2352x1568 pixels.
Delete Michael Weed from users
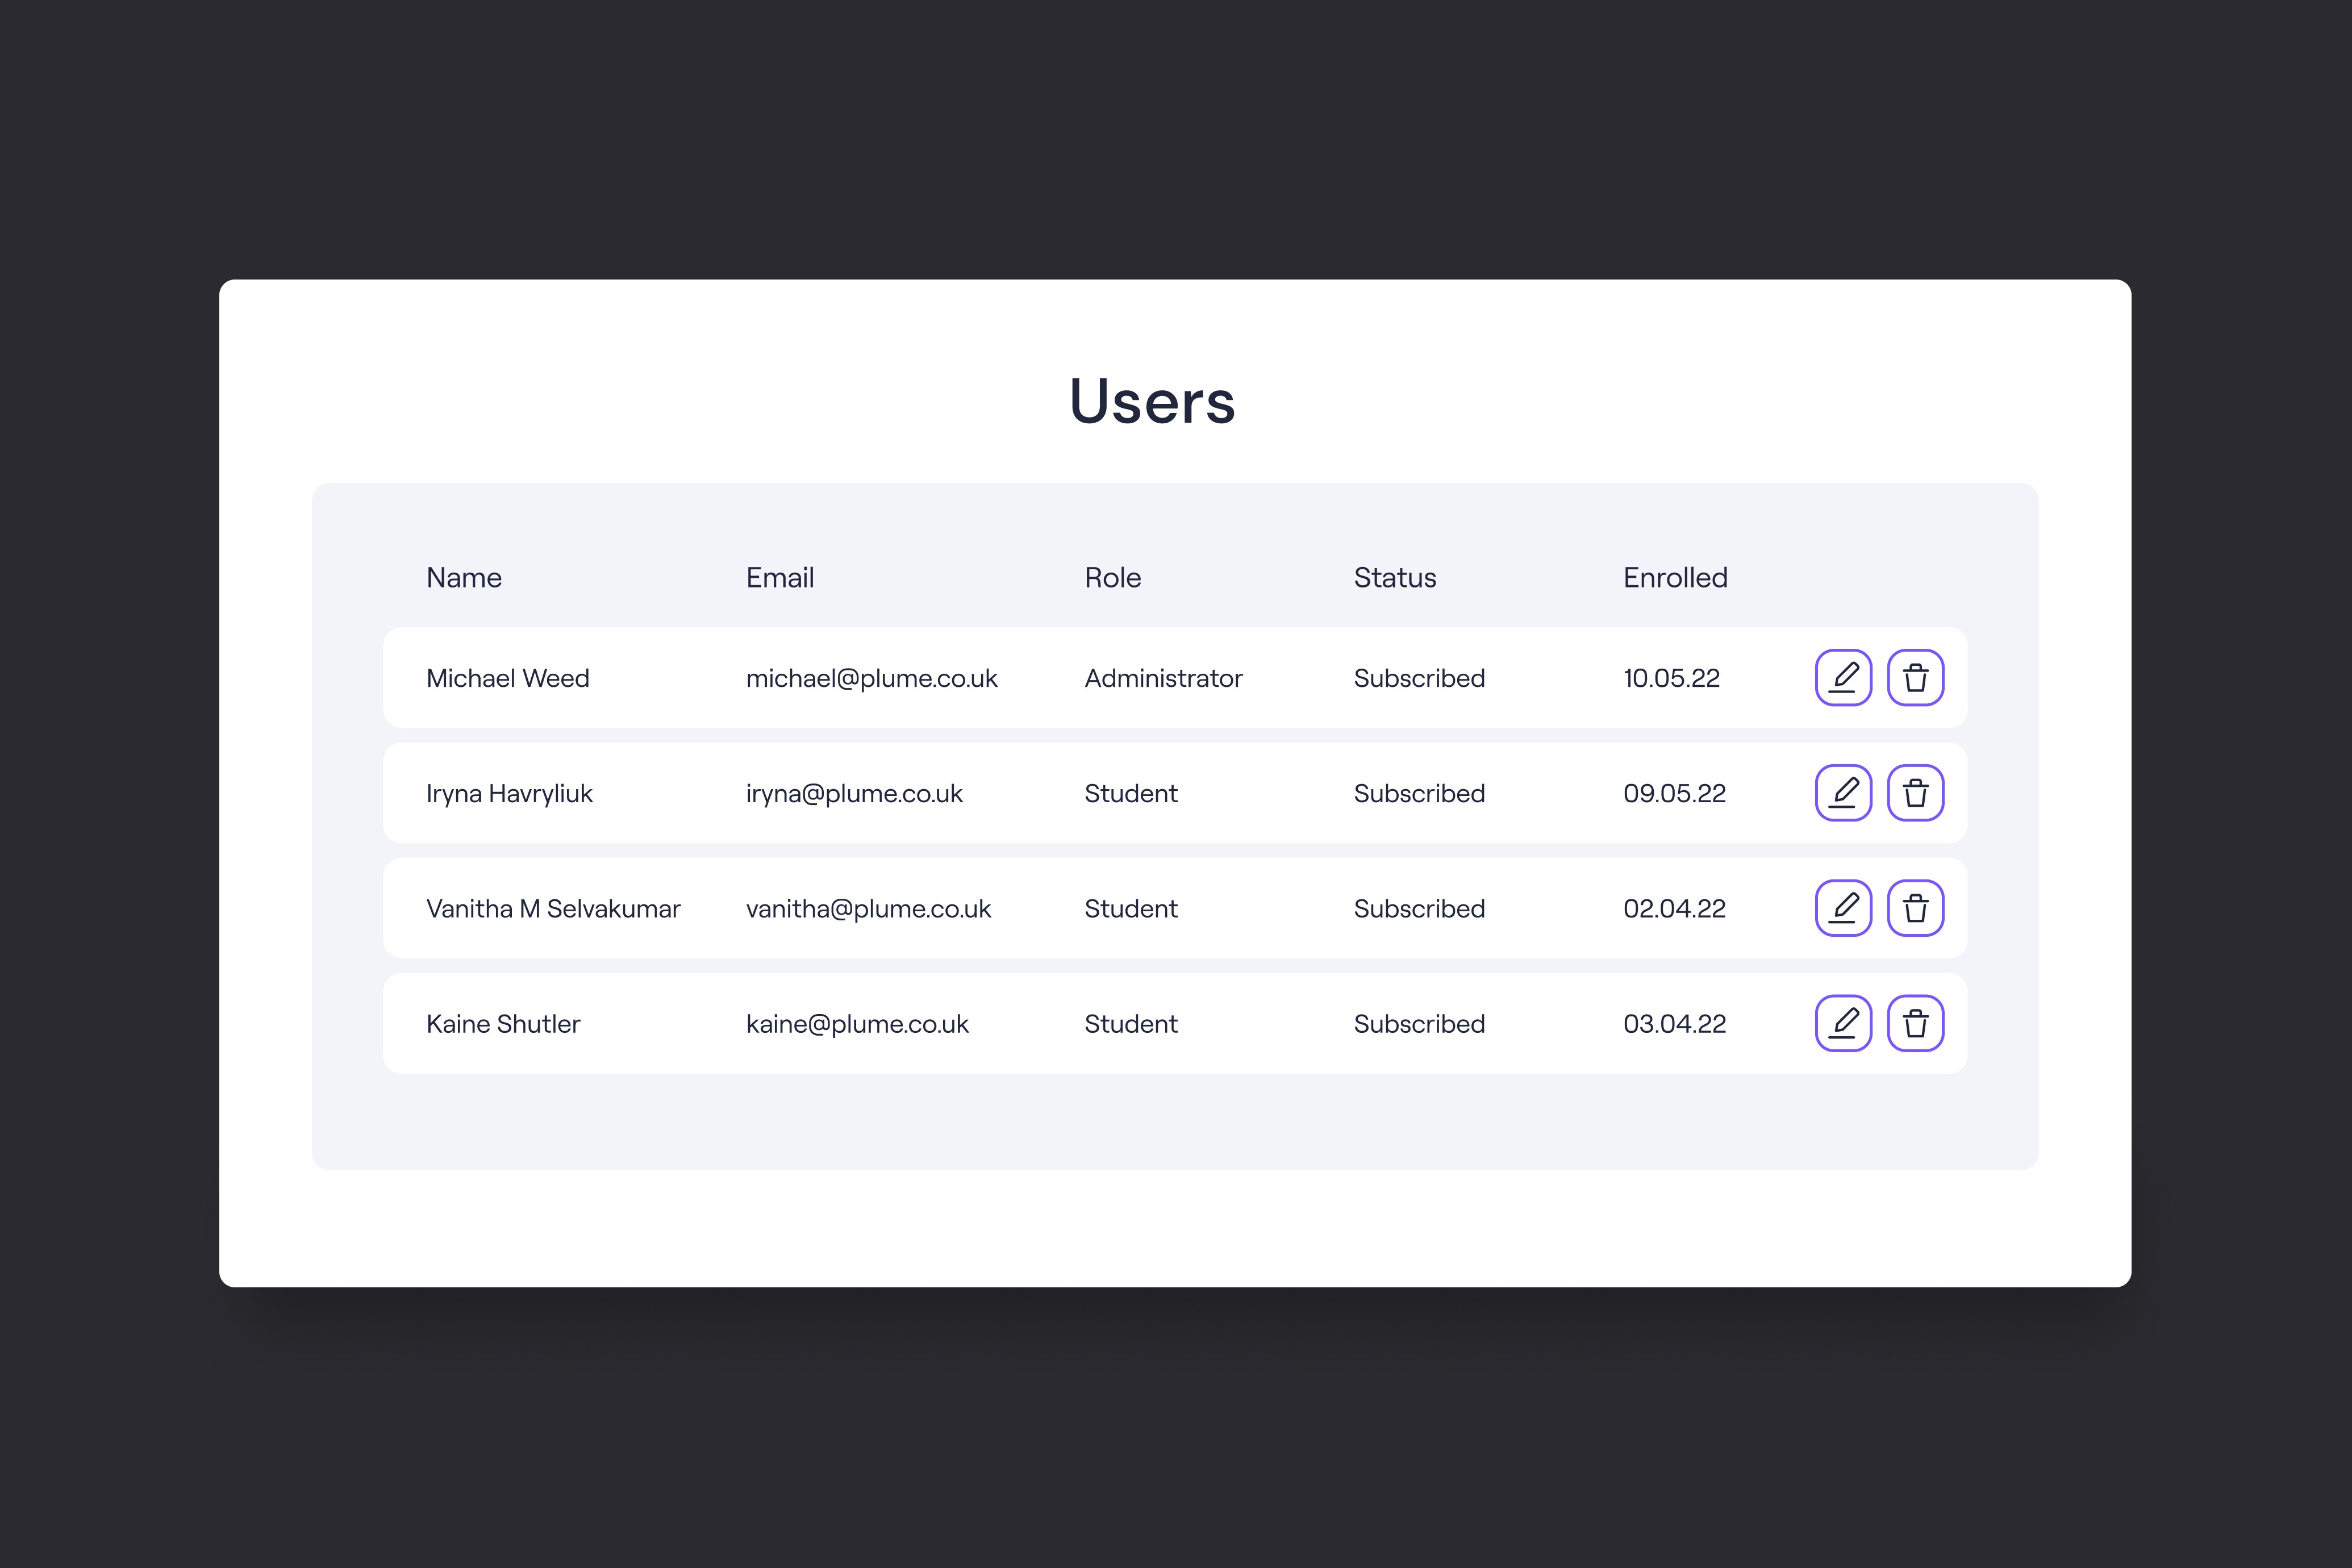click(x=1915, y=678)
